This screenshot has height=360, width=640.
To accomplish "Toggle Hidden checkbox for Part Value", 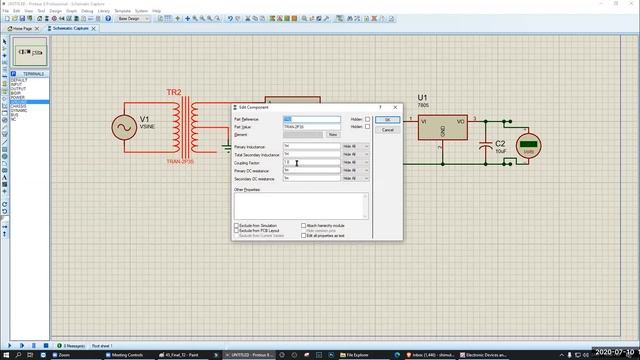I will [x=367, y=127].
